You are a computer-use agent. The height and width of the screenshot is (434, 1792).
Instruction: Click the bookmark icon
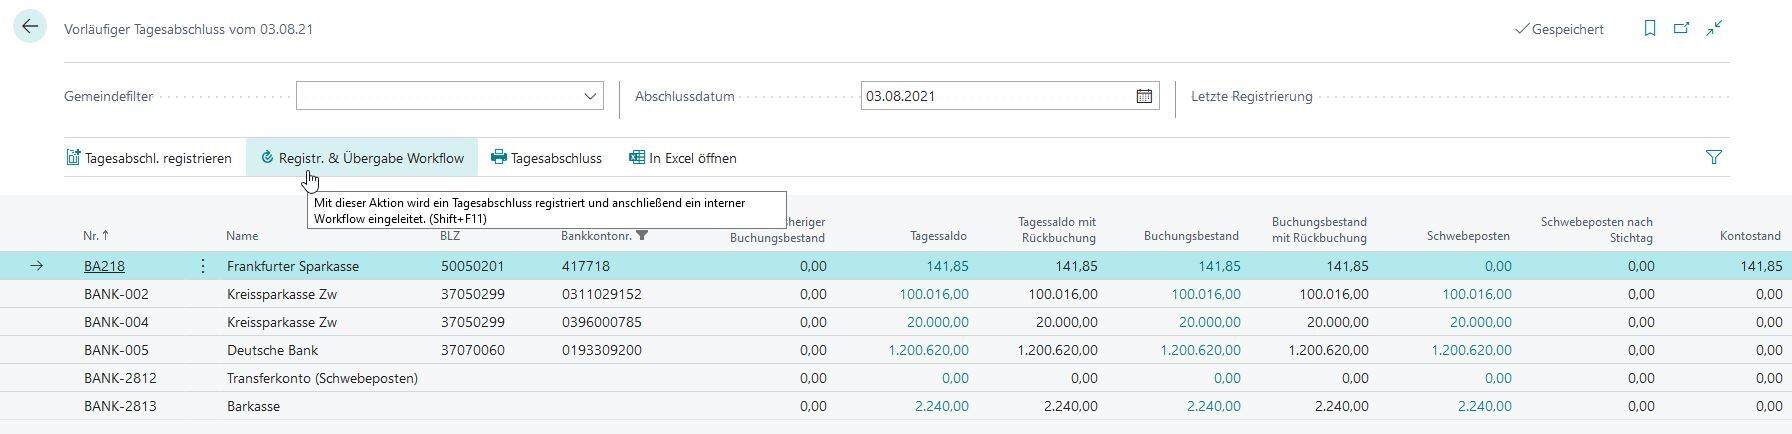1650,29
